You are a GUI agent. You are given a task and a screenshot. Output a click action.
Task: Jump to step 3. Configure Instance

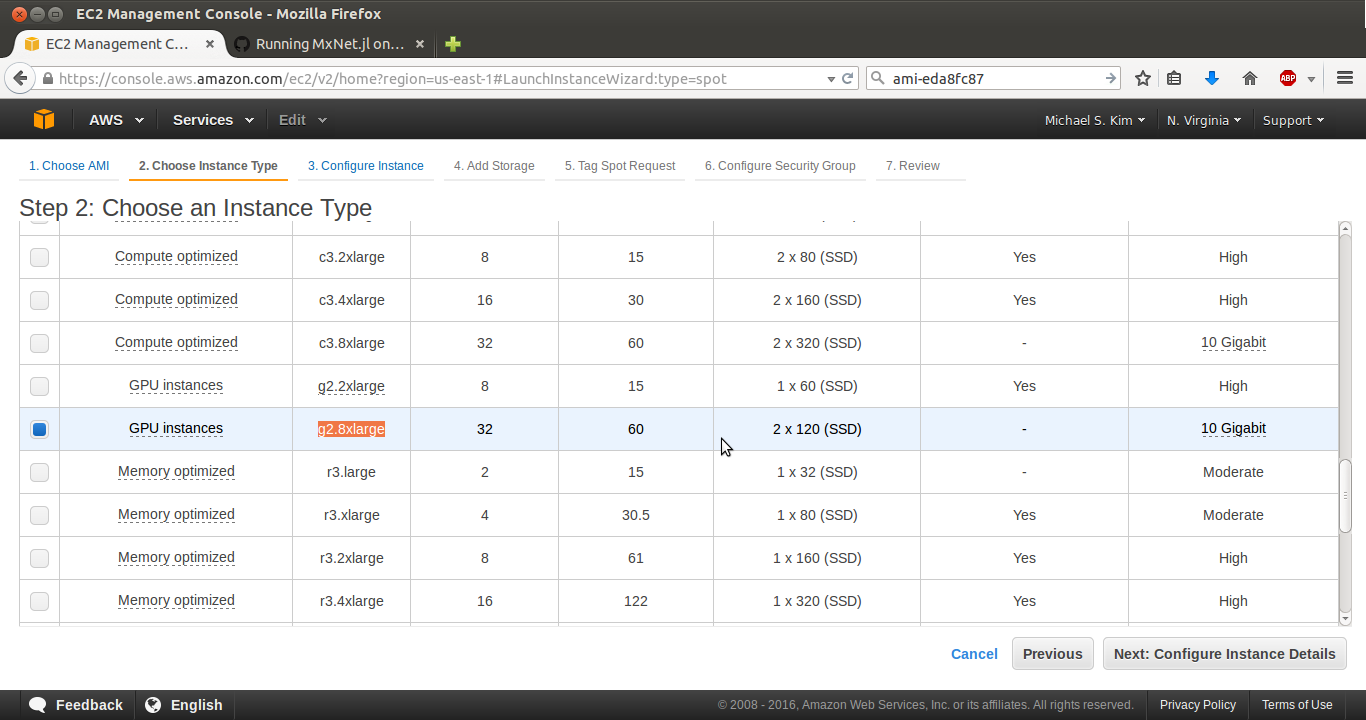366,166
